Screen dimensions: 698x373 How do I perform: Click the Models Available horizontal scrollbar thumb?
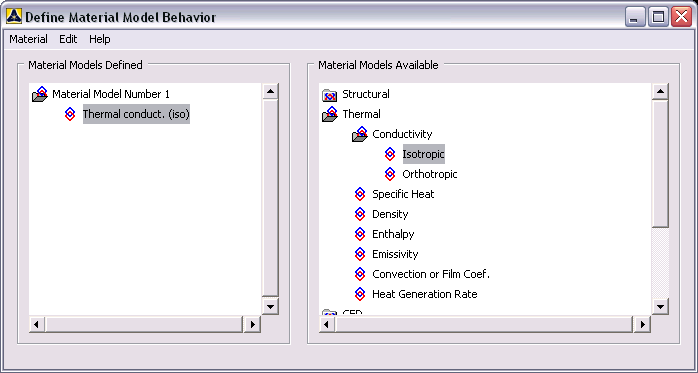click(x=484, y=324)
